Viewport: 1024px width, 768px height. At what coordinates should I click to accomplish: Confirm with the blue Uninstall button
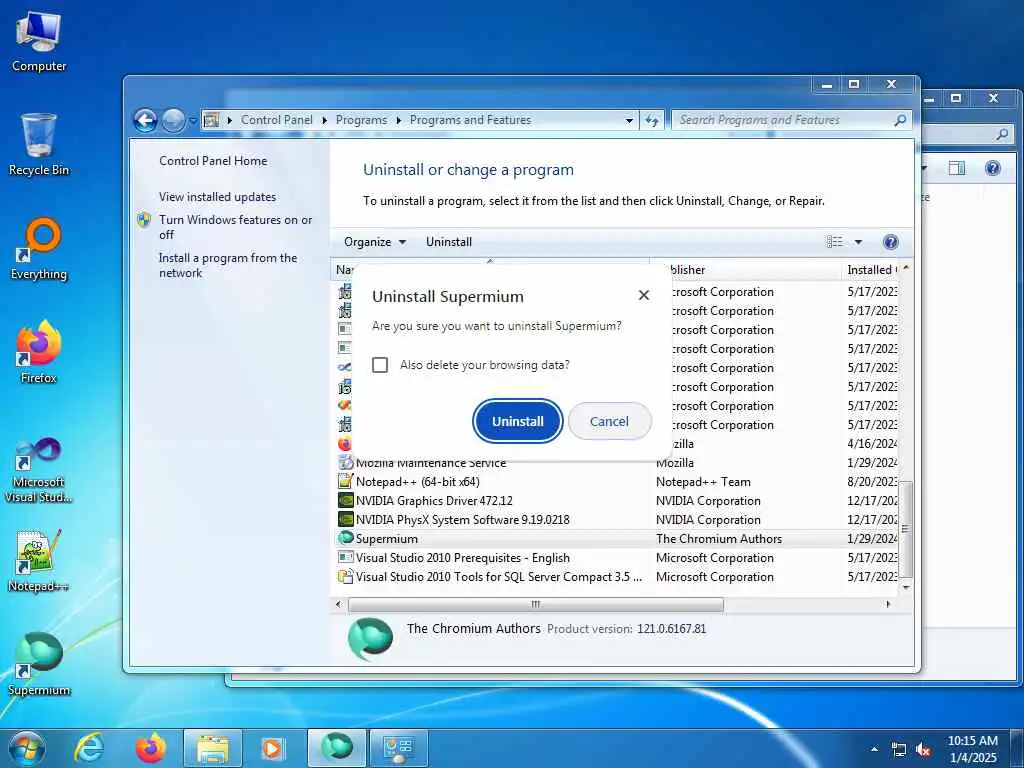click(517, 421)
